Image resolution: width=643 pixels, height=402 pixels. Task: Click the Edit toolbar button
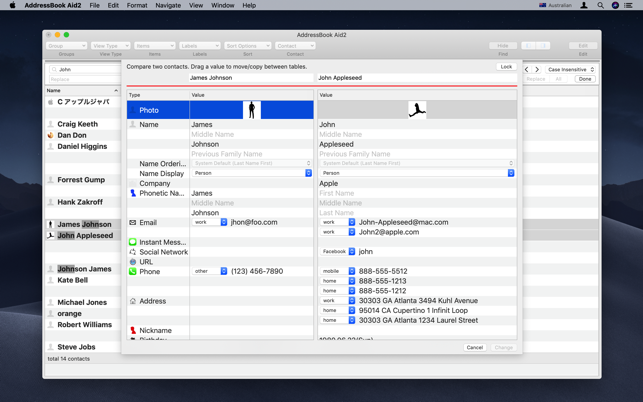[x=583, y=46]
